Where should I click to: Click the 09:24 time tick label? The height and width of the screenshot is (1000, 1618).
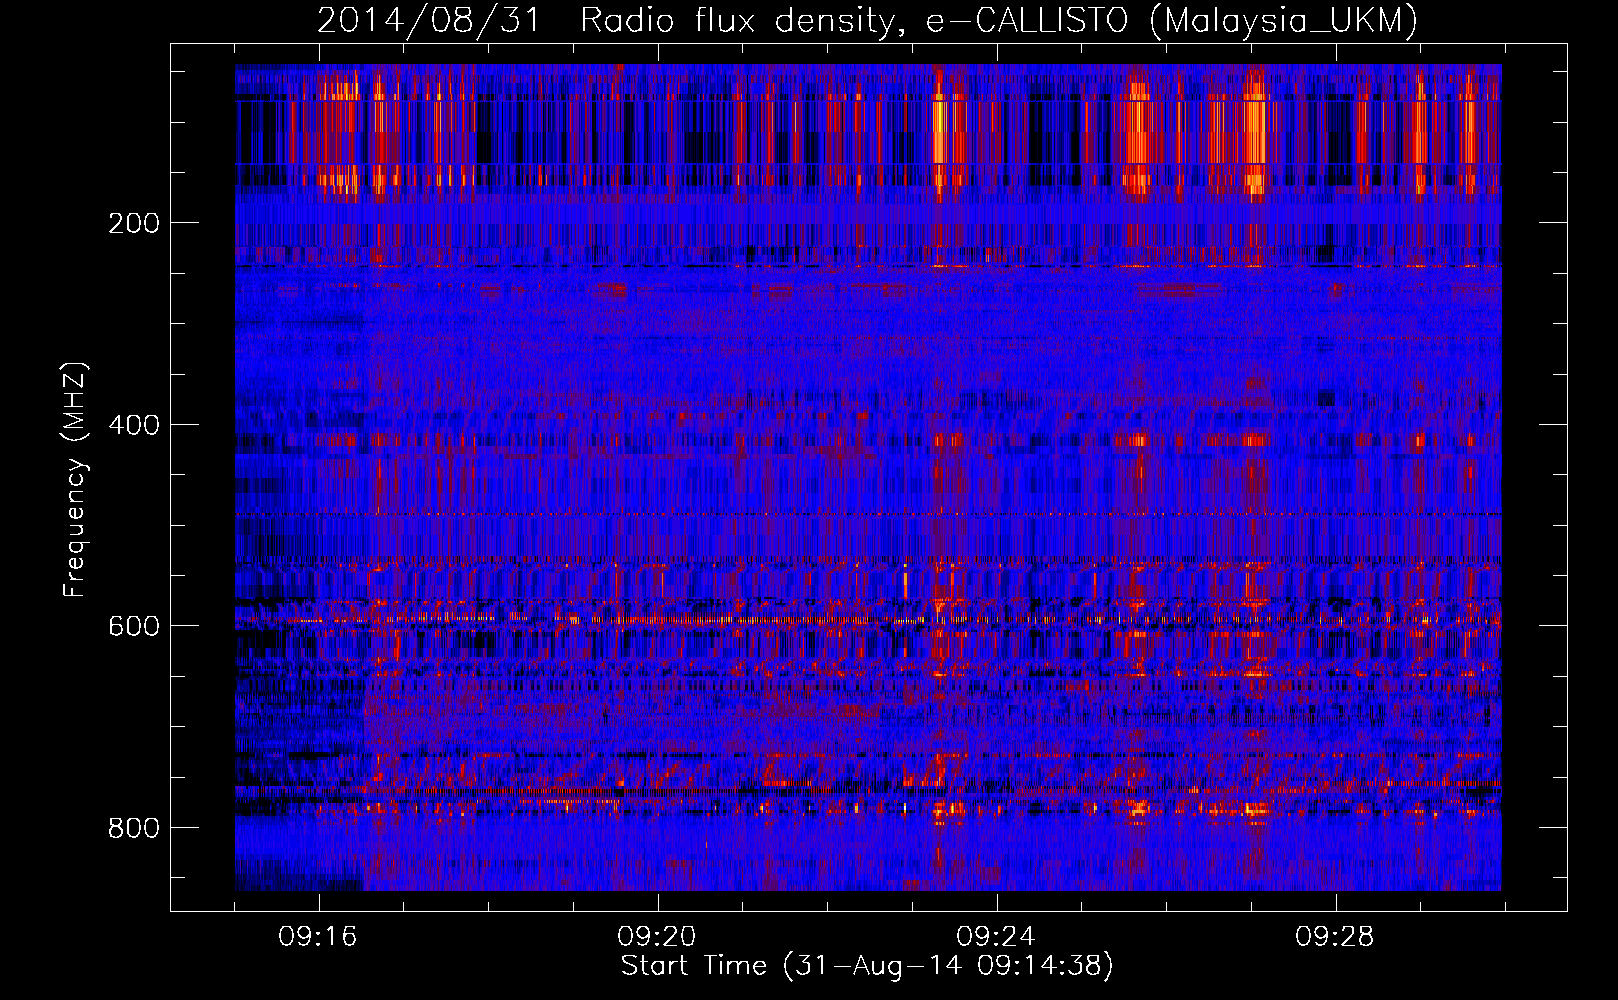pos(996,937)
